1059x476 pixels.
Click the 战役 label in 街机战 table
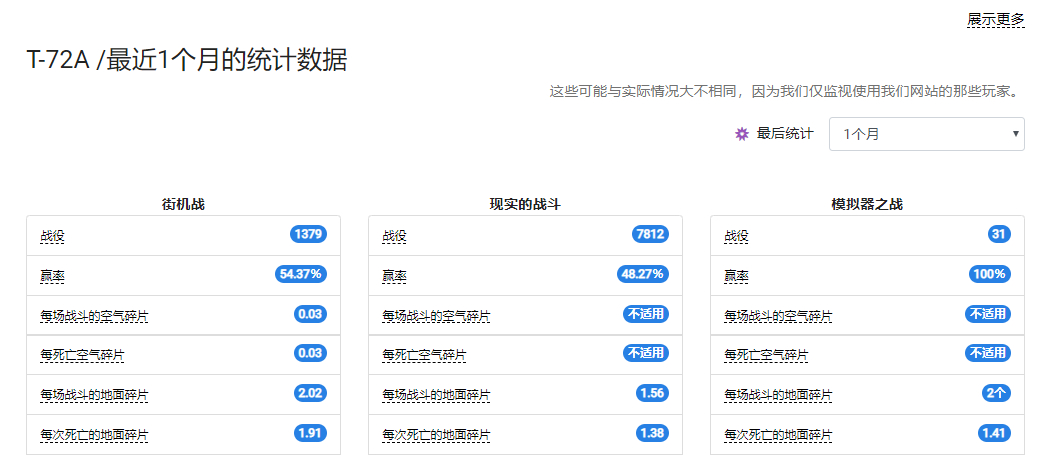tap(53, 236)
